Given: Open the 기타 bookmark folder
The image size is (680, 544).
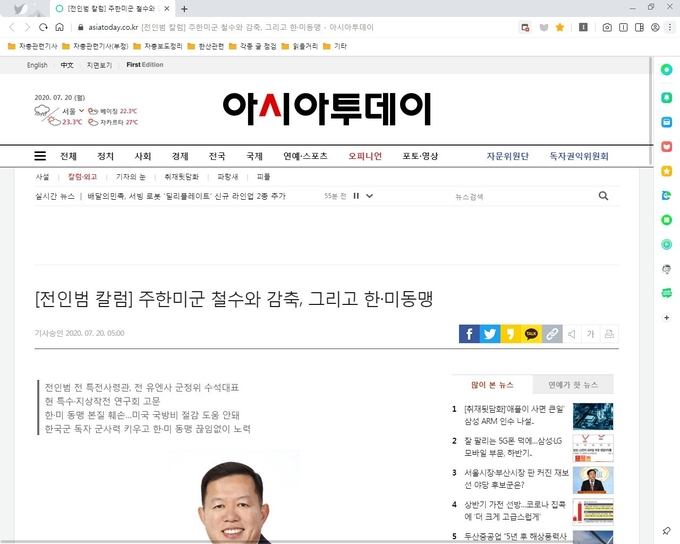Looking at the screenshot, I should [335, 46].
